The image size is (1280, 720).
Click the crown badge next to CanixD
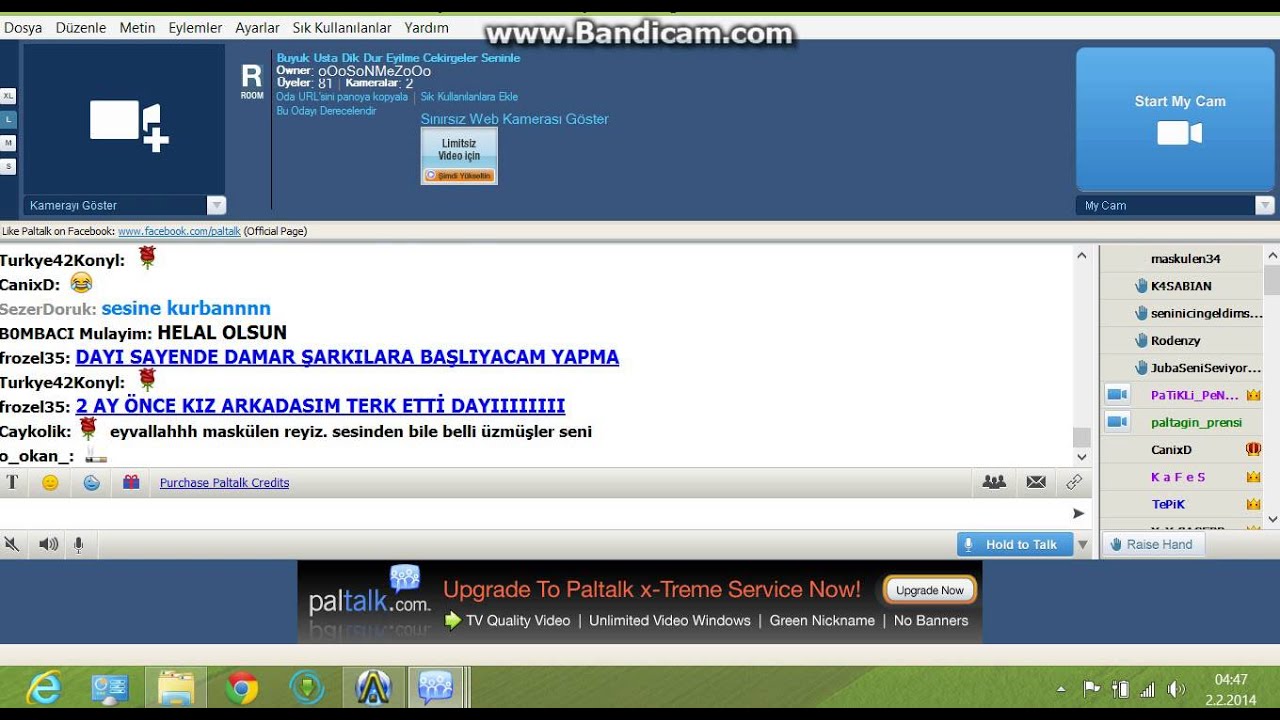click(x=1253, y=450)
